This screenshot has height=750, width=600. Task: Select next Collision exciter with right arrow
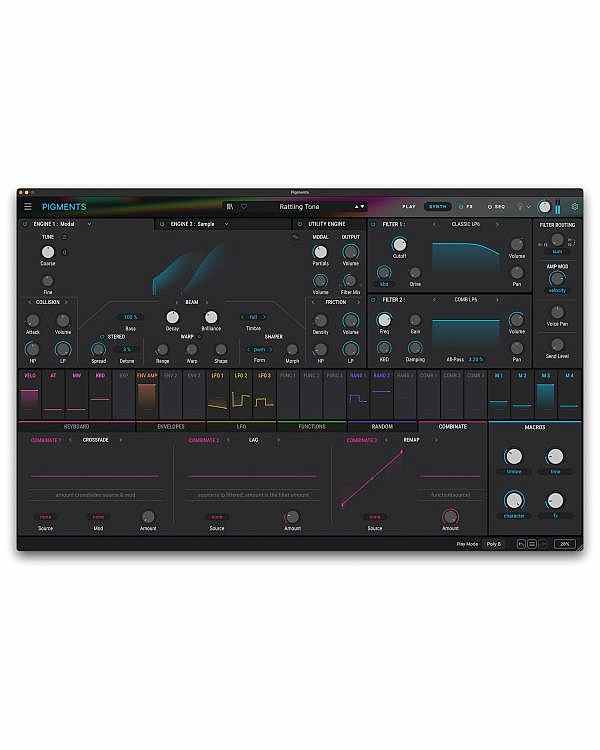(66, 302)
